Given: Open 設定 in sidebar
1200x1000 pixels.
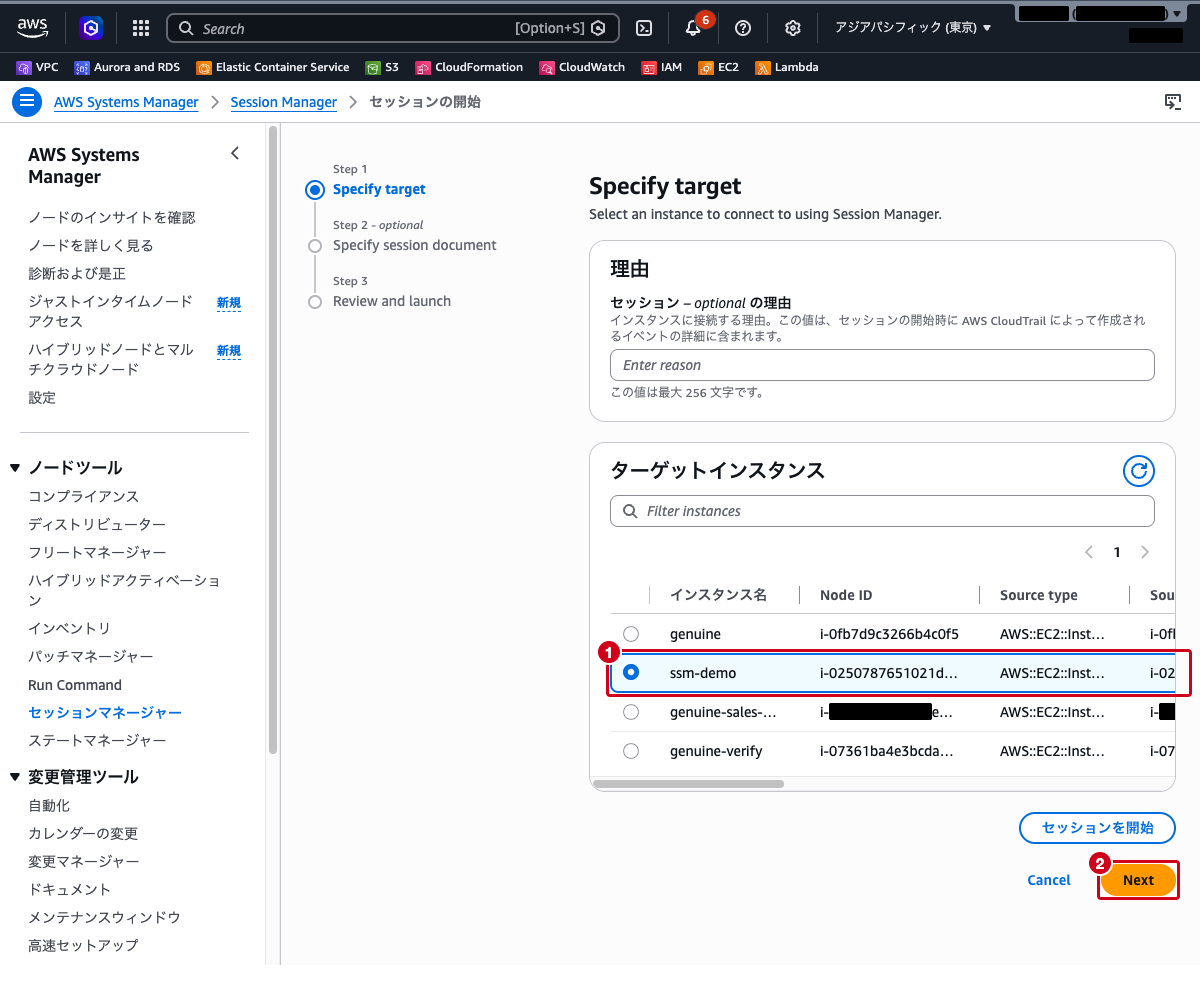Looking at the screenshot, I should 42,397.
